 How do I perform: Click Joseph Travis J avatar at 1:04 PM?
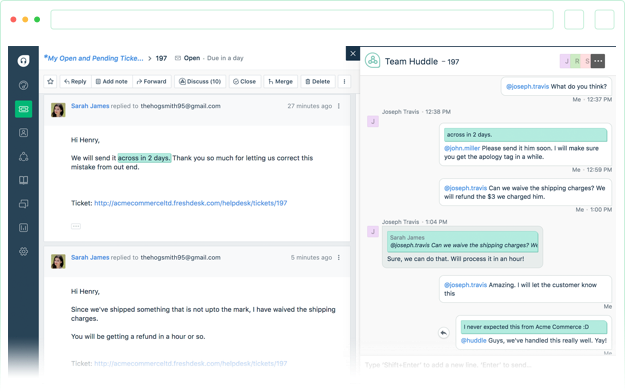pyautogui.click(x=373, y=231)
